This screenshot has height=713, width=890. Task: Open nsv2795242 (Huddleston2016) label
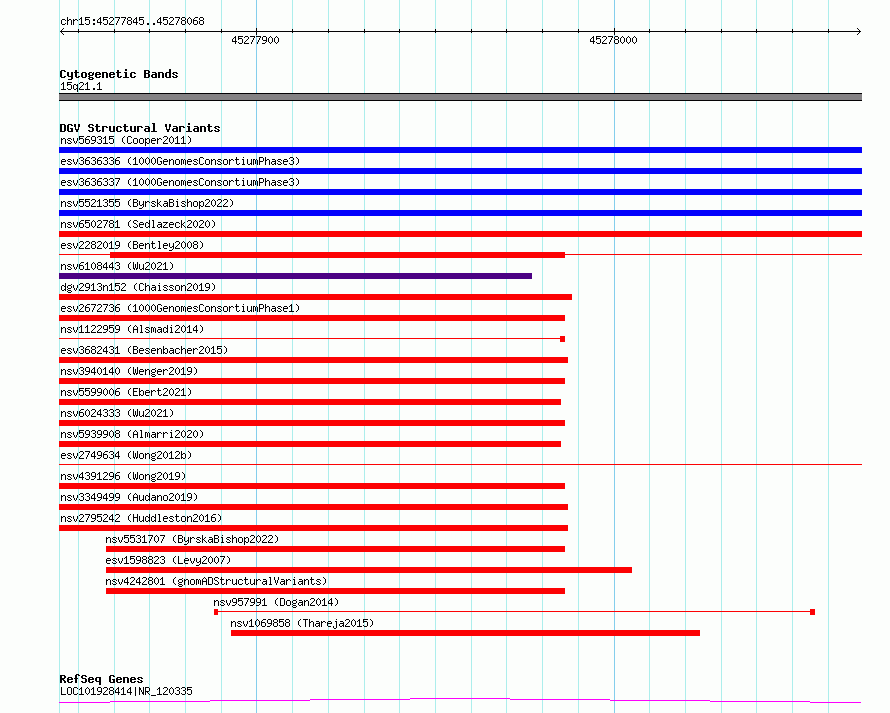(141, 518)
